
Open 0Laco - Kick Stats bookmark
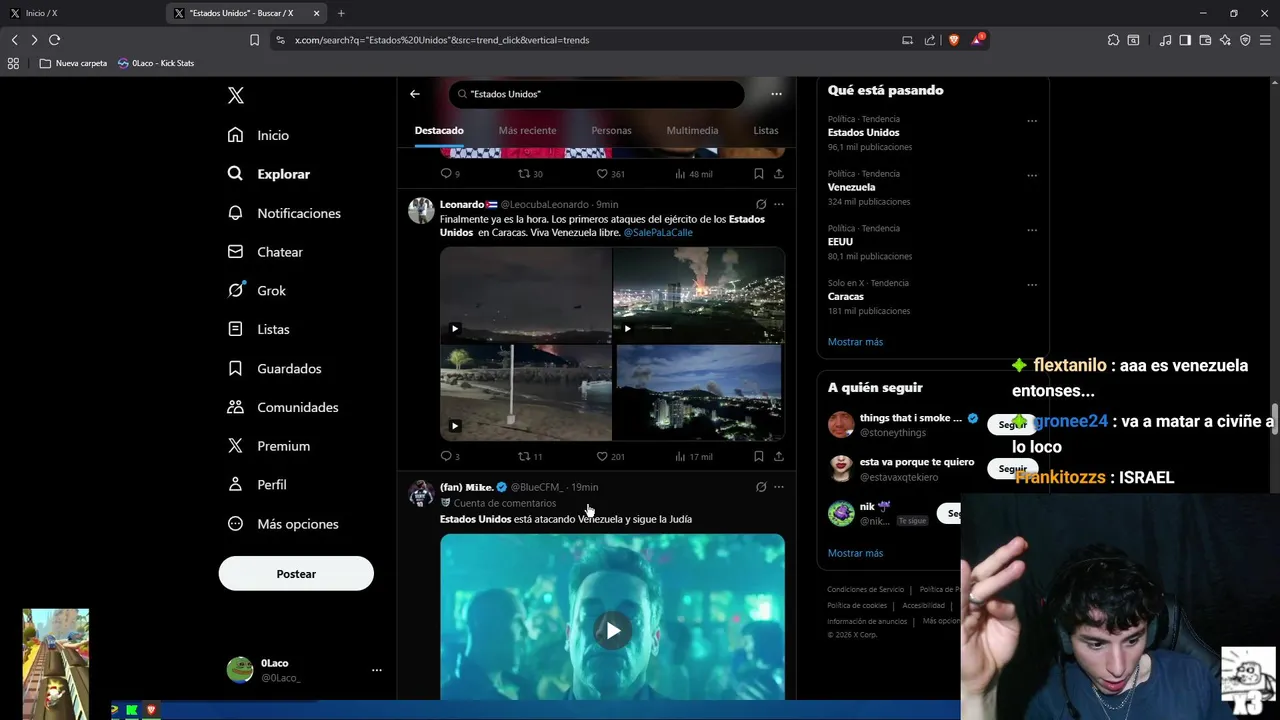point(156,63)
